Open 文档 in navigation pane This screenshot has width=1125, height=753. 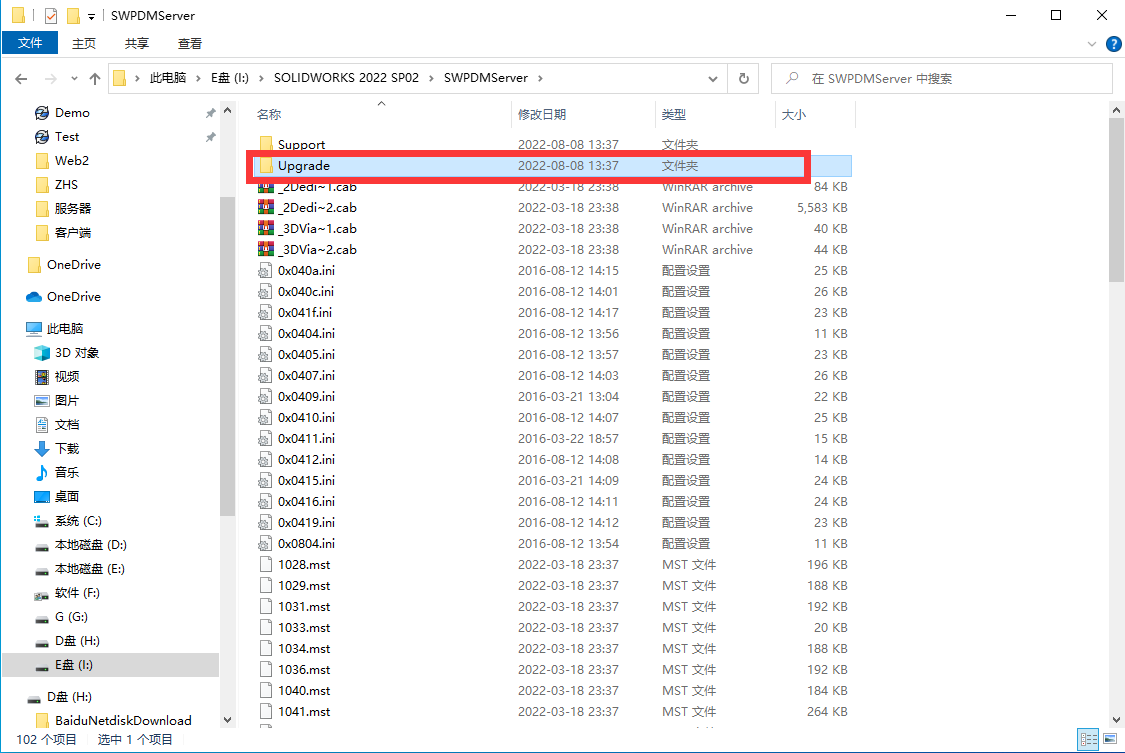click(x=67, y=425)
